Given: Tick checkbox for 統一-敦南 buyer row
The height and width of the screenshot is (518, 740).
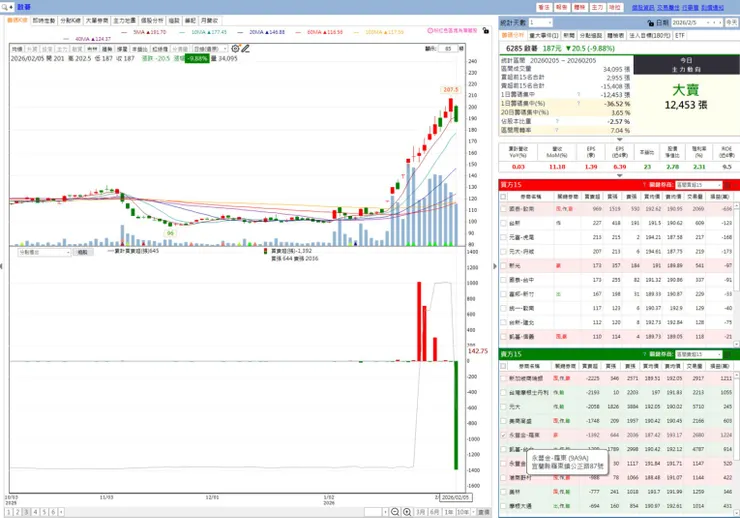Looking at the screenshot, I should click(503, 308).
